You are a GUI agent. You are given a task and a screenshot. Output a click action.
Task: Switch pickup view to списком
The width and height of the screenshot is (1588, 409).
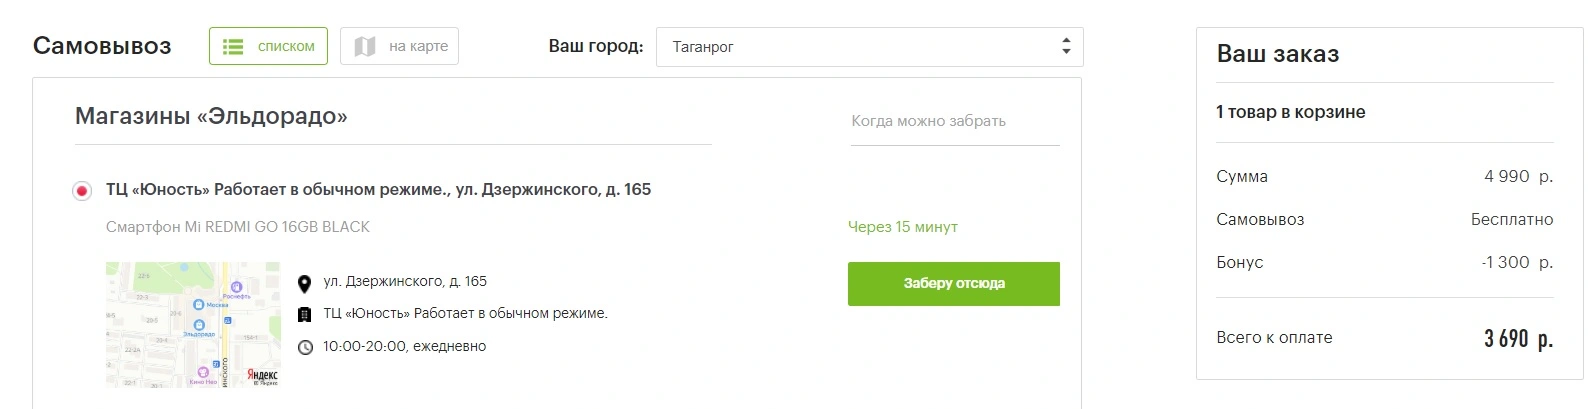268,46
